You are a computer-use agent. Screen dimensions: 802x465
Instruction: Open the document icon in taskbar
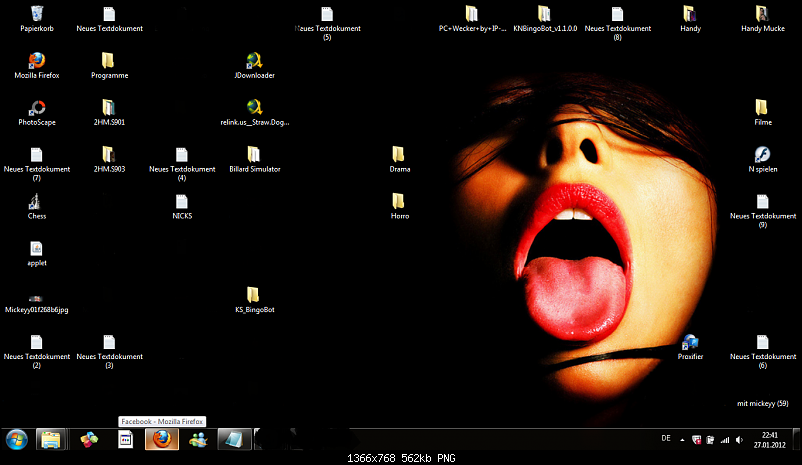125,439
